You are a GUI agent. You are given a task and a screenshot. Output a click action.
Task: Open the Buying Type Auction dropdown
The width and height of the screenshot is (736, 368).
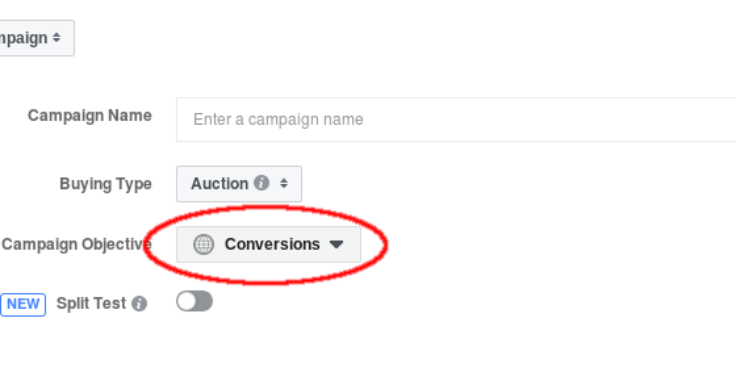239,184
